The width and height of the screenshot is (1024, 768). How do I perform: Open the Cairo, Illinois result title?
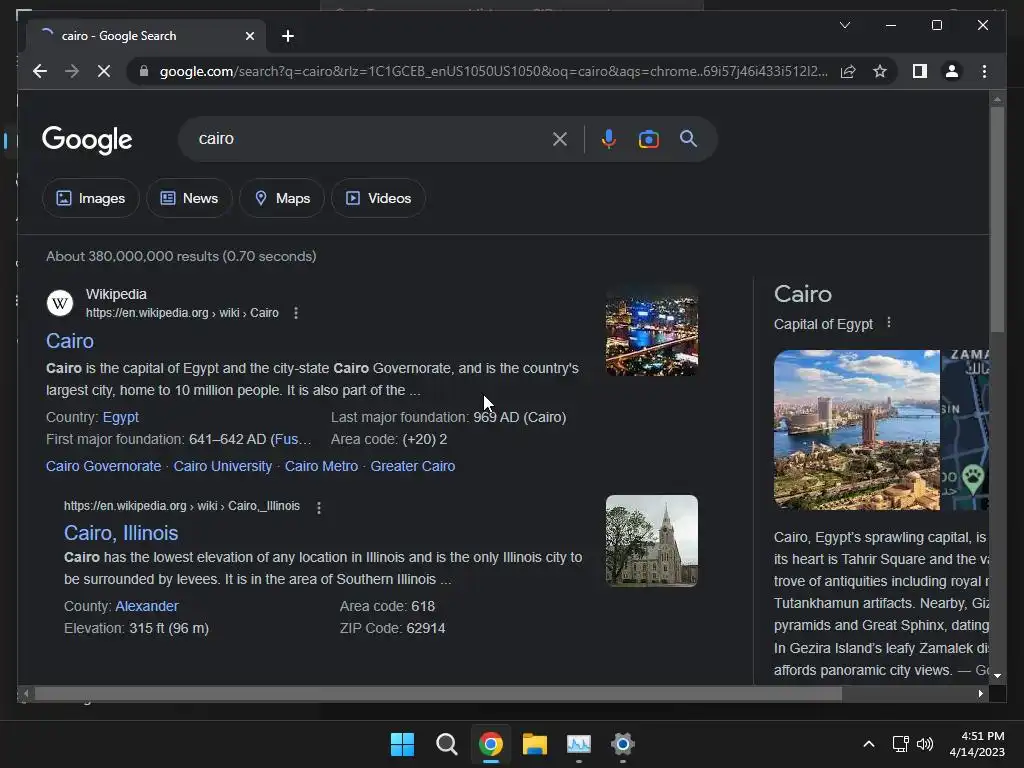pos(121,533)
